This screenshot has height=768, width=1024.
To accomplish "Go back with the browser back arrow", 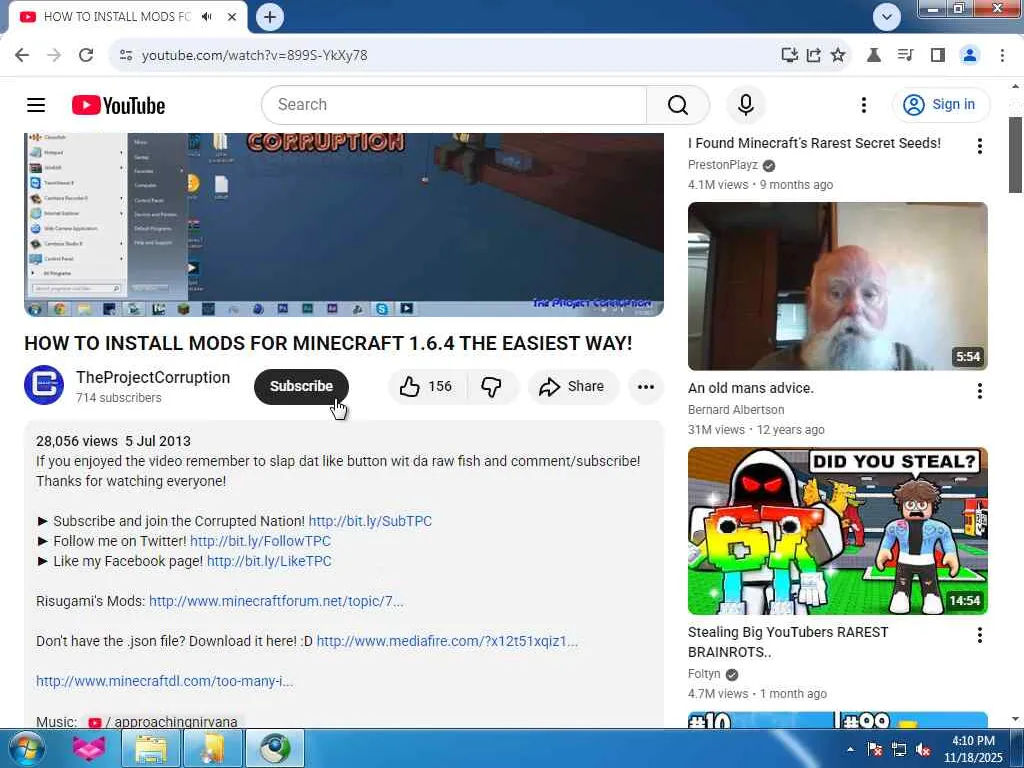I will [22, 55].
